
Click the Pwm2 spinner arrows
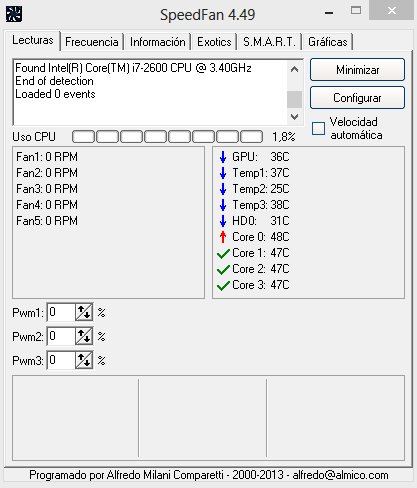coord(84,336)
